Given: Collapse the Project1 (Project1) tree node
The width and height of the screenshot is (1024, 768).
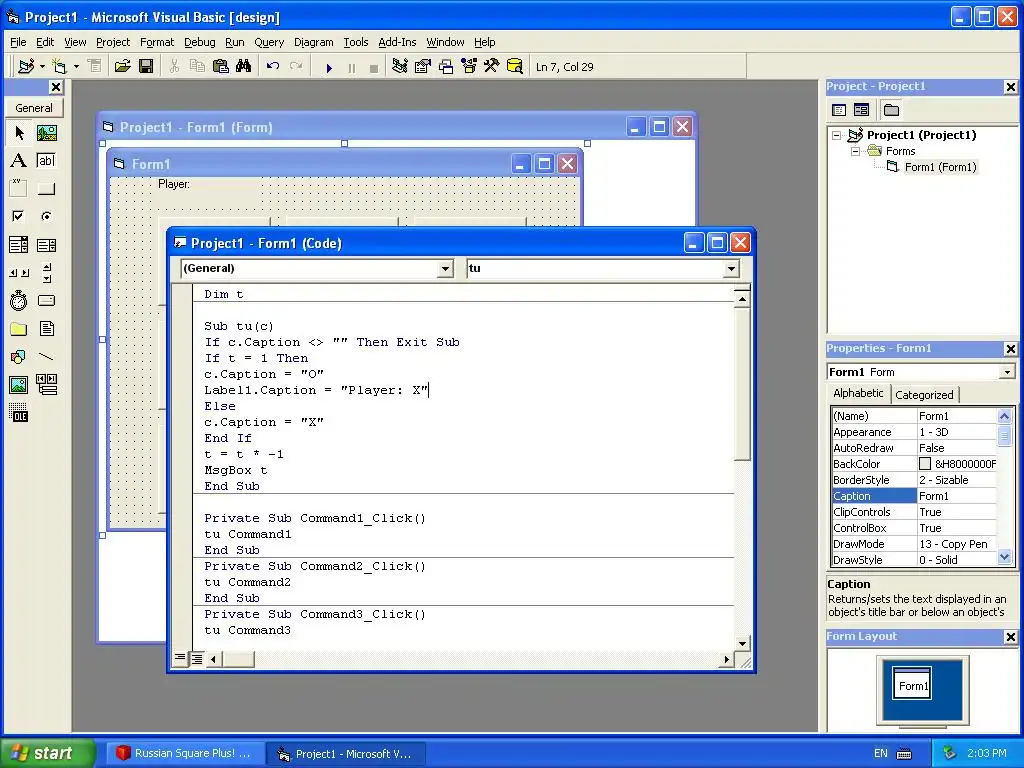Looking at the screenshot, I should point(837,135).
